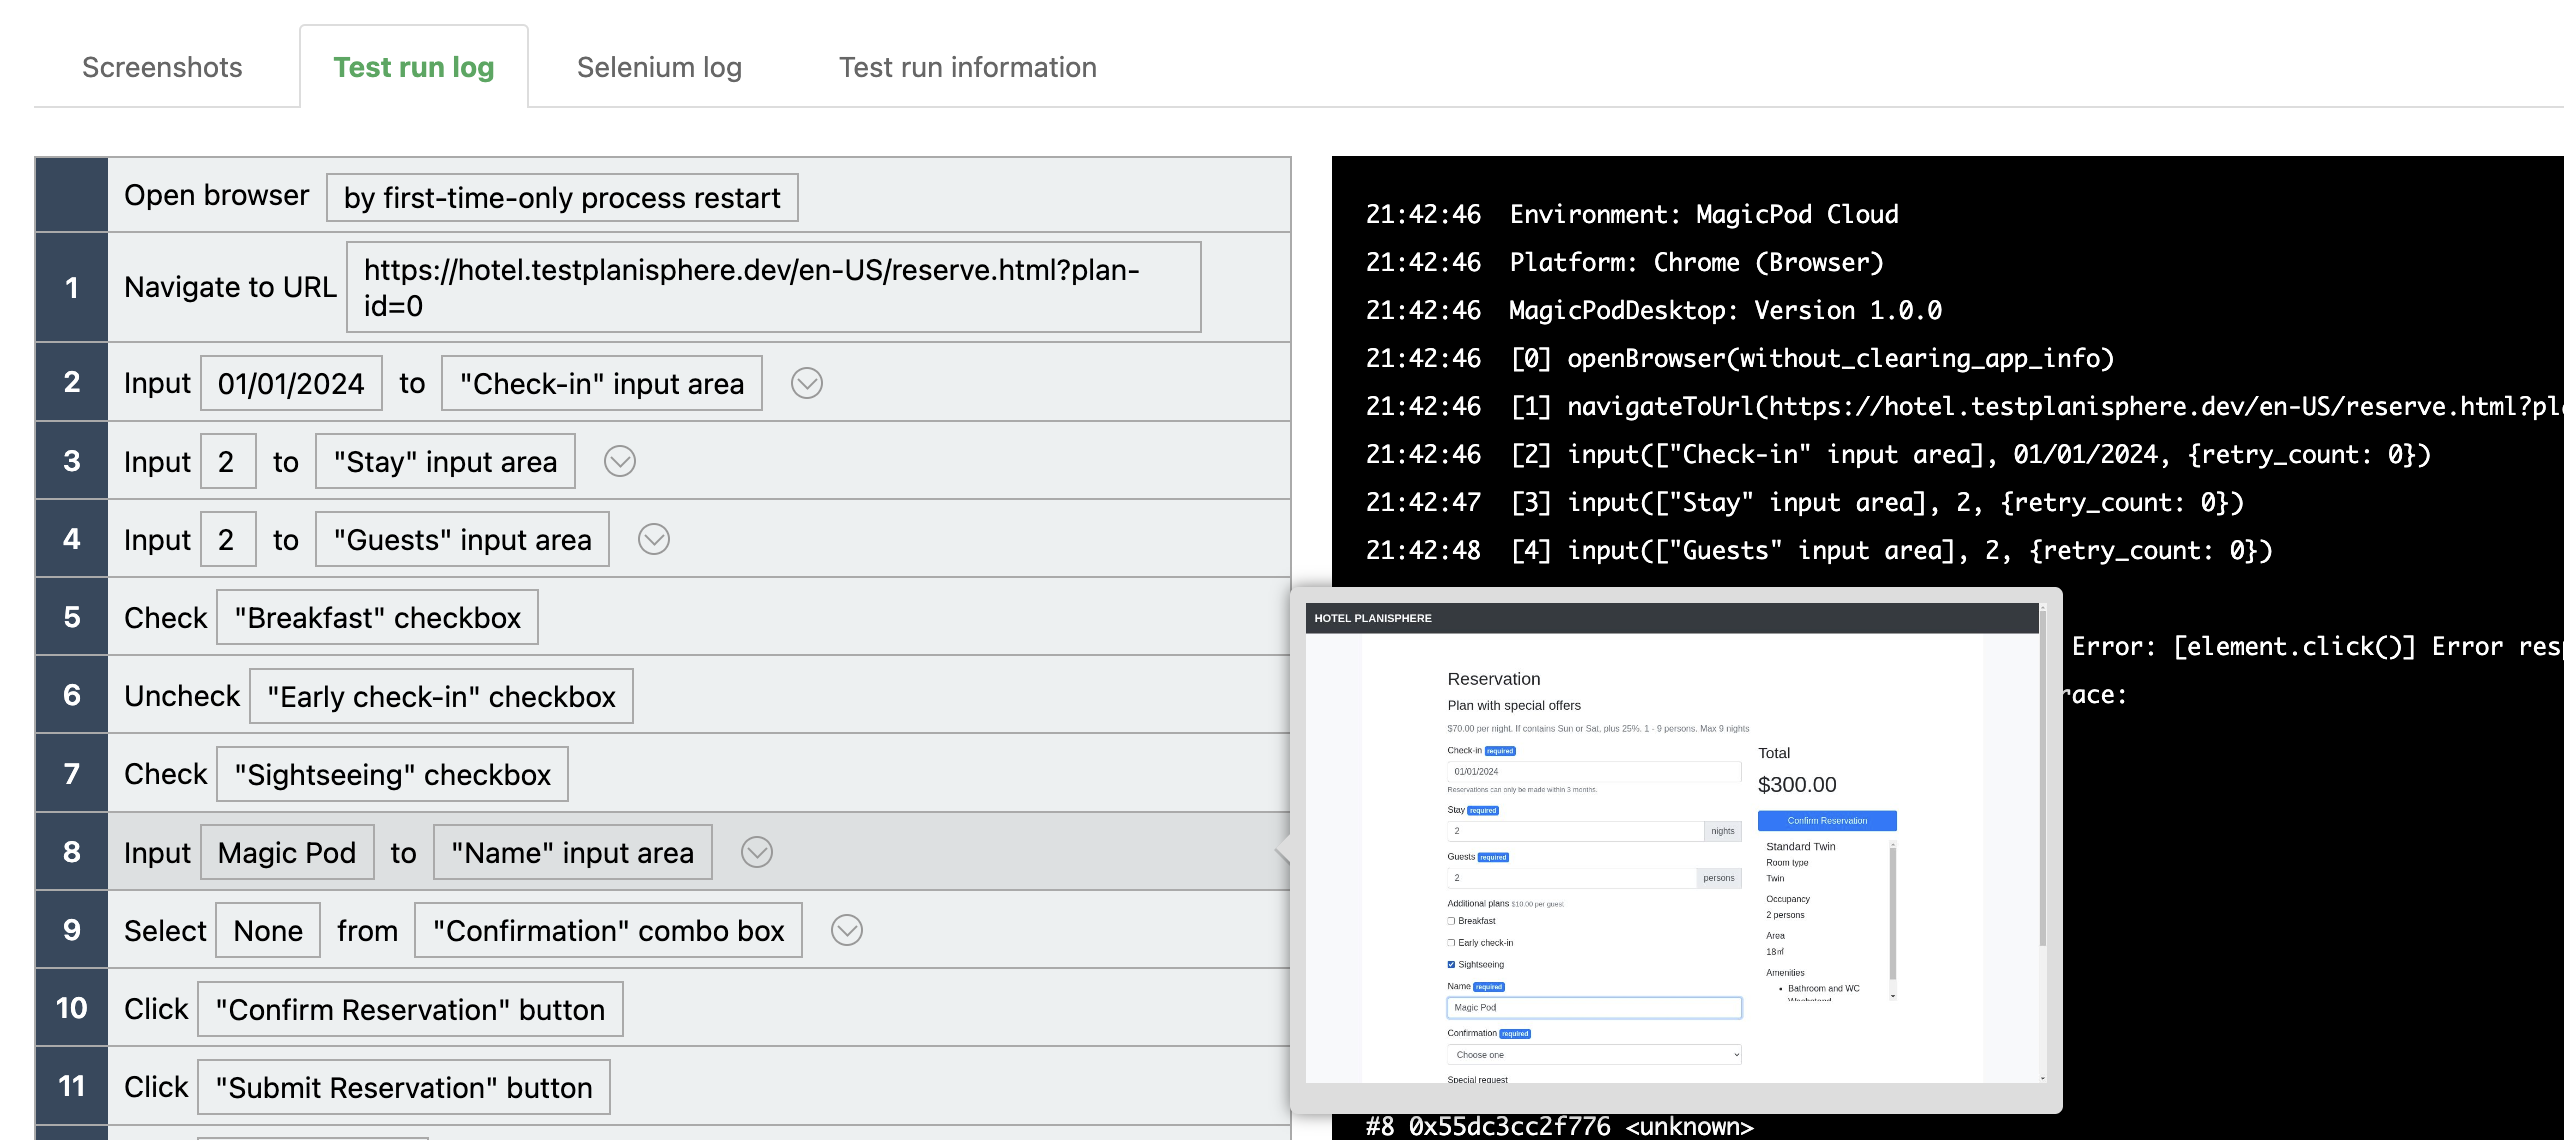Image resolution: width=2564 pixels, height=1140 pixels.
Task: Click the "Check-in" input area element box
Action: 602,383
